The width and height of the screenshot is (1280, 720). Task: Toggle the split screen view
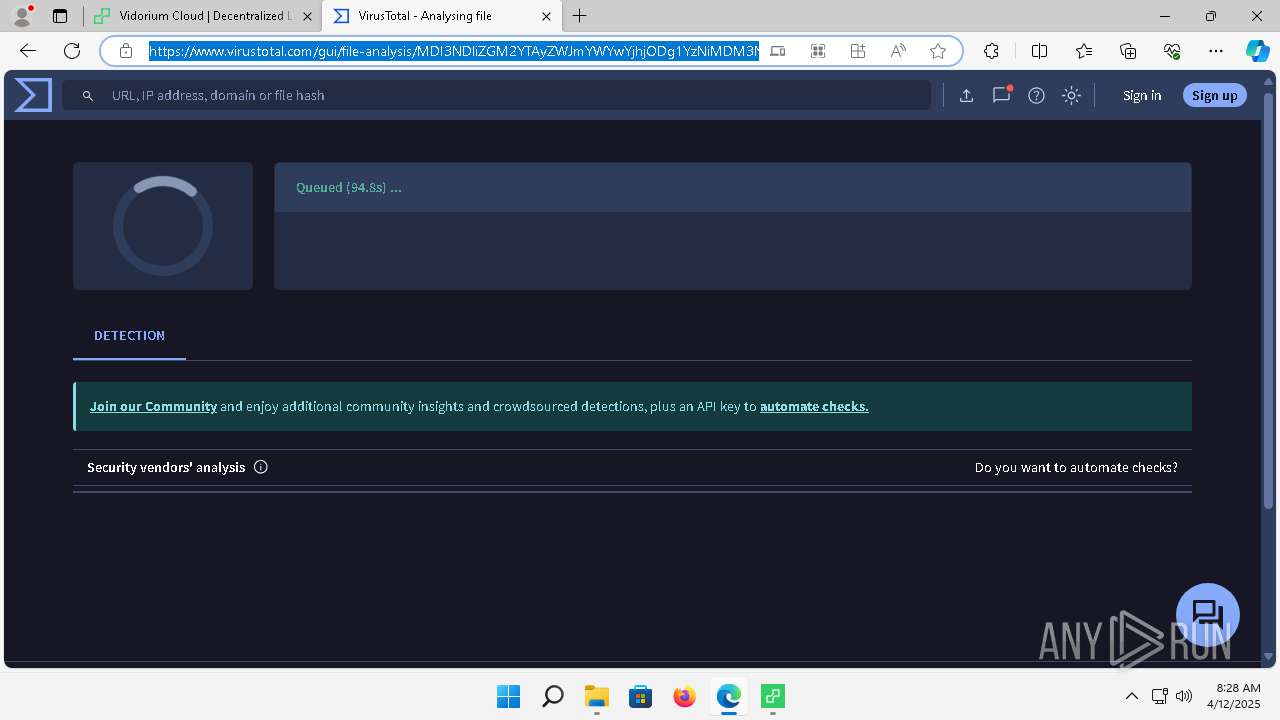click(1039, 51)
